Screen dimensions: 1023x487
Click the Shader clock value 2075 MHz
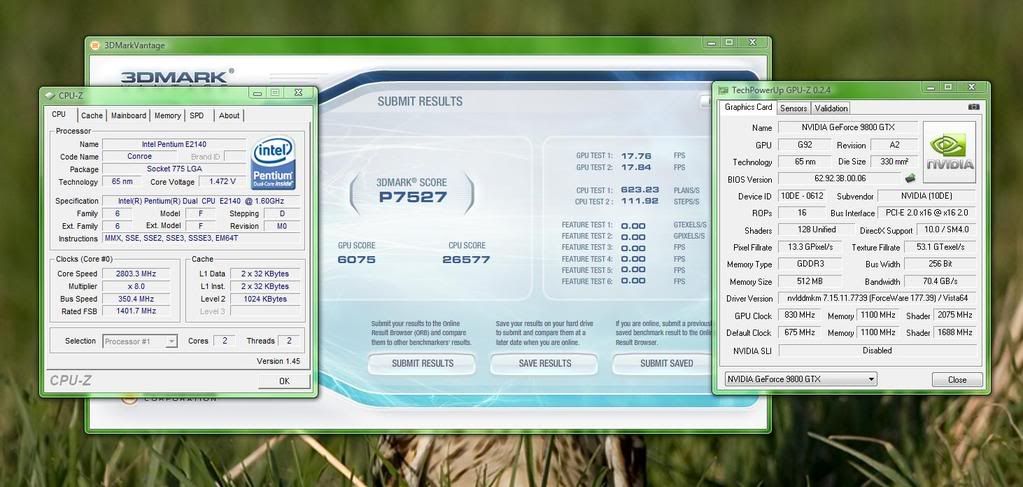(x=956, y=315)
